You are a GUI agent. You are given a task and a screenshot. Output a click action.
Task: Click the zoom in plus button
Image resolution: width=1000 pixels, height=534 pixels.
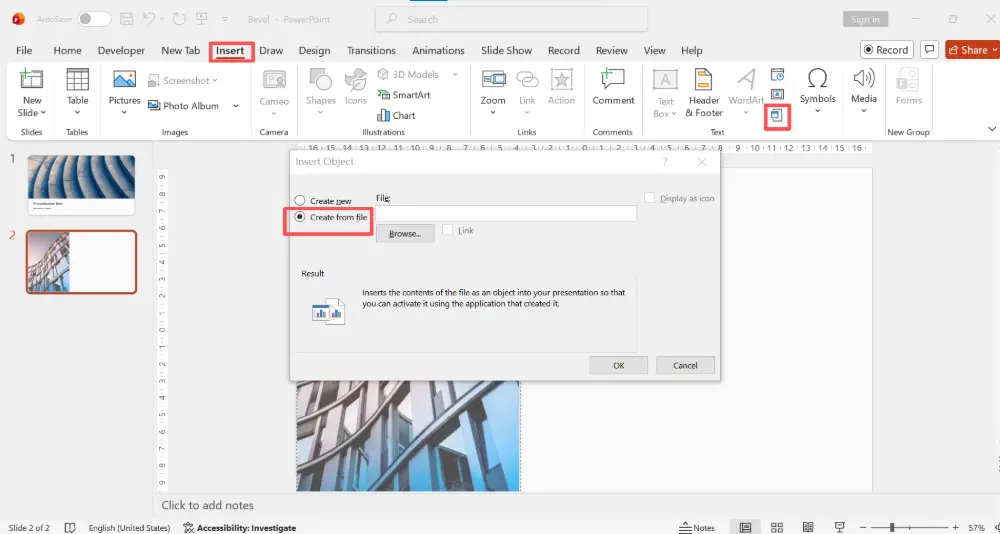pyautogui.click(x=955, y=528)
